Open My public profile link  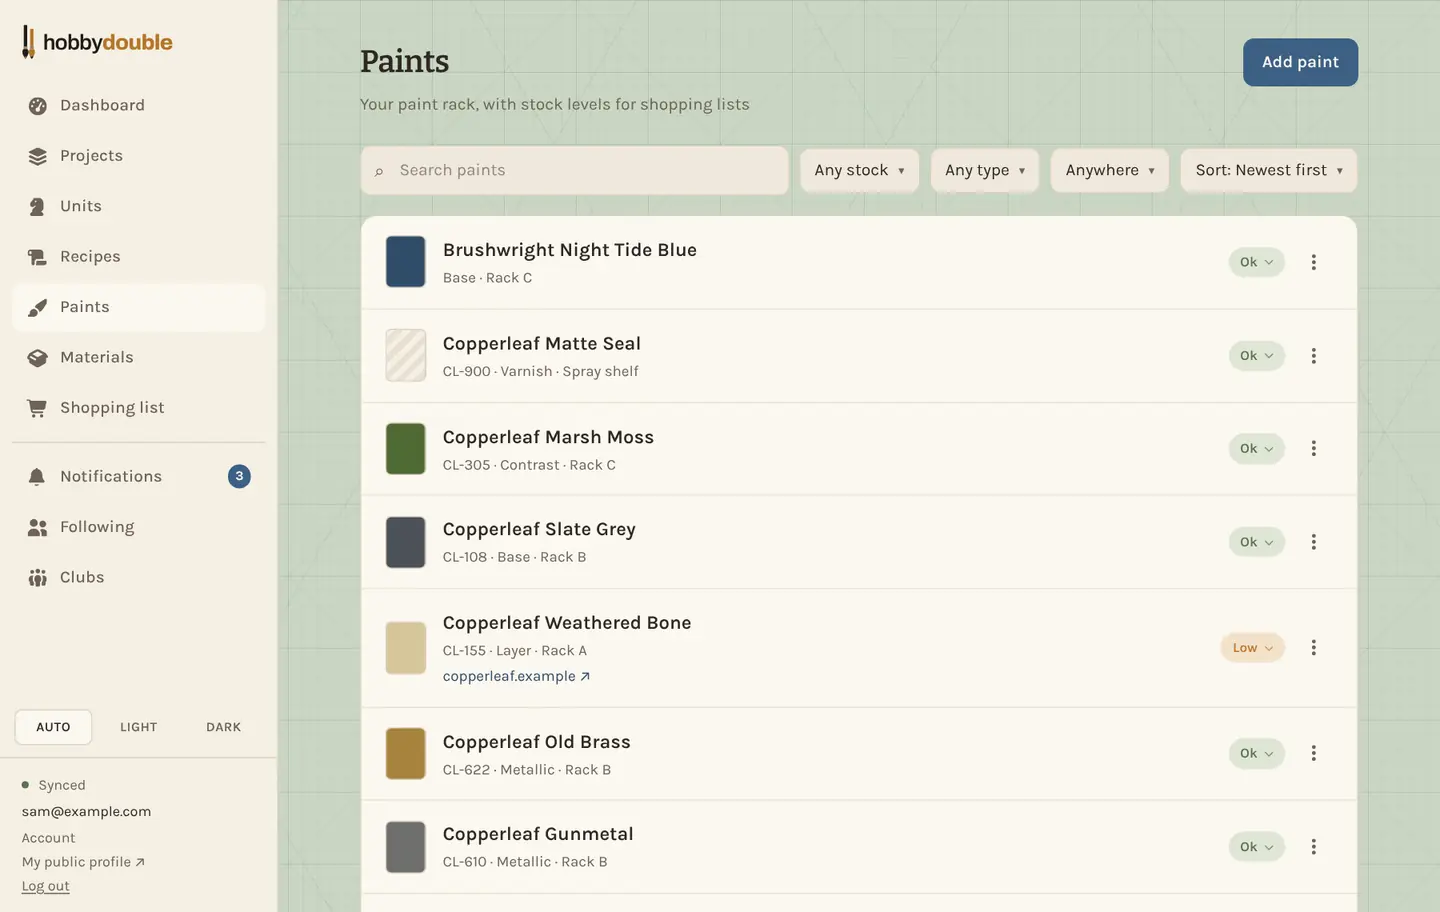pyautogui.click(x=83, y=862)
